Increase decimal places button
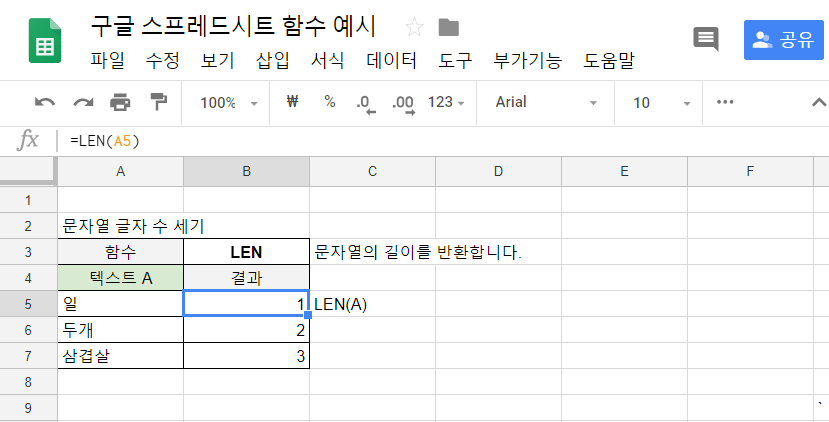The width and height of the screenshot is (829, 422). [403, 103]
